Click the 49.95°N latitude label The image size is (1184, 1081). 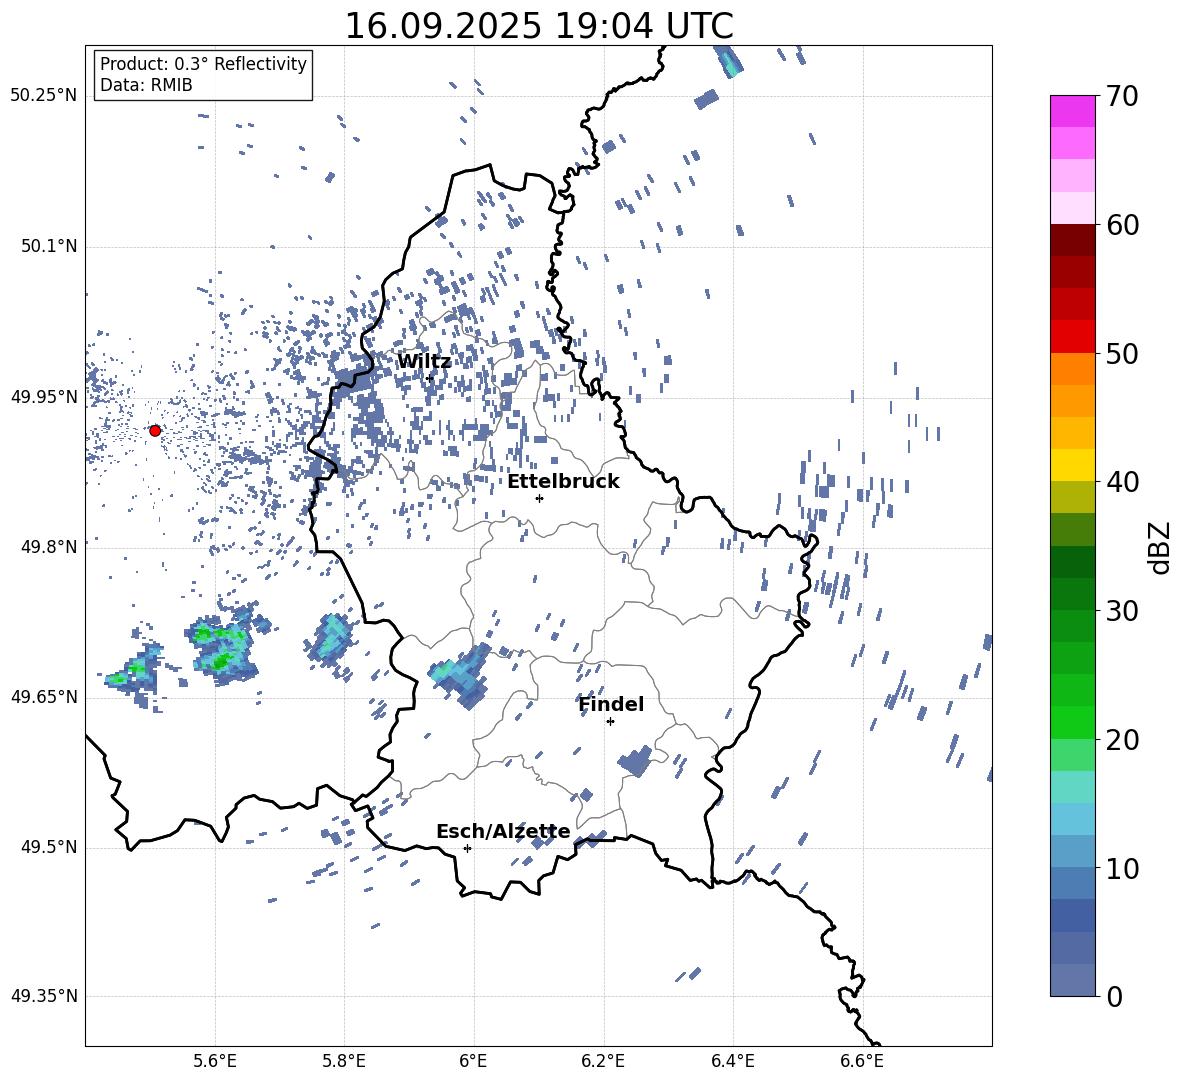[x=43, y=396]
